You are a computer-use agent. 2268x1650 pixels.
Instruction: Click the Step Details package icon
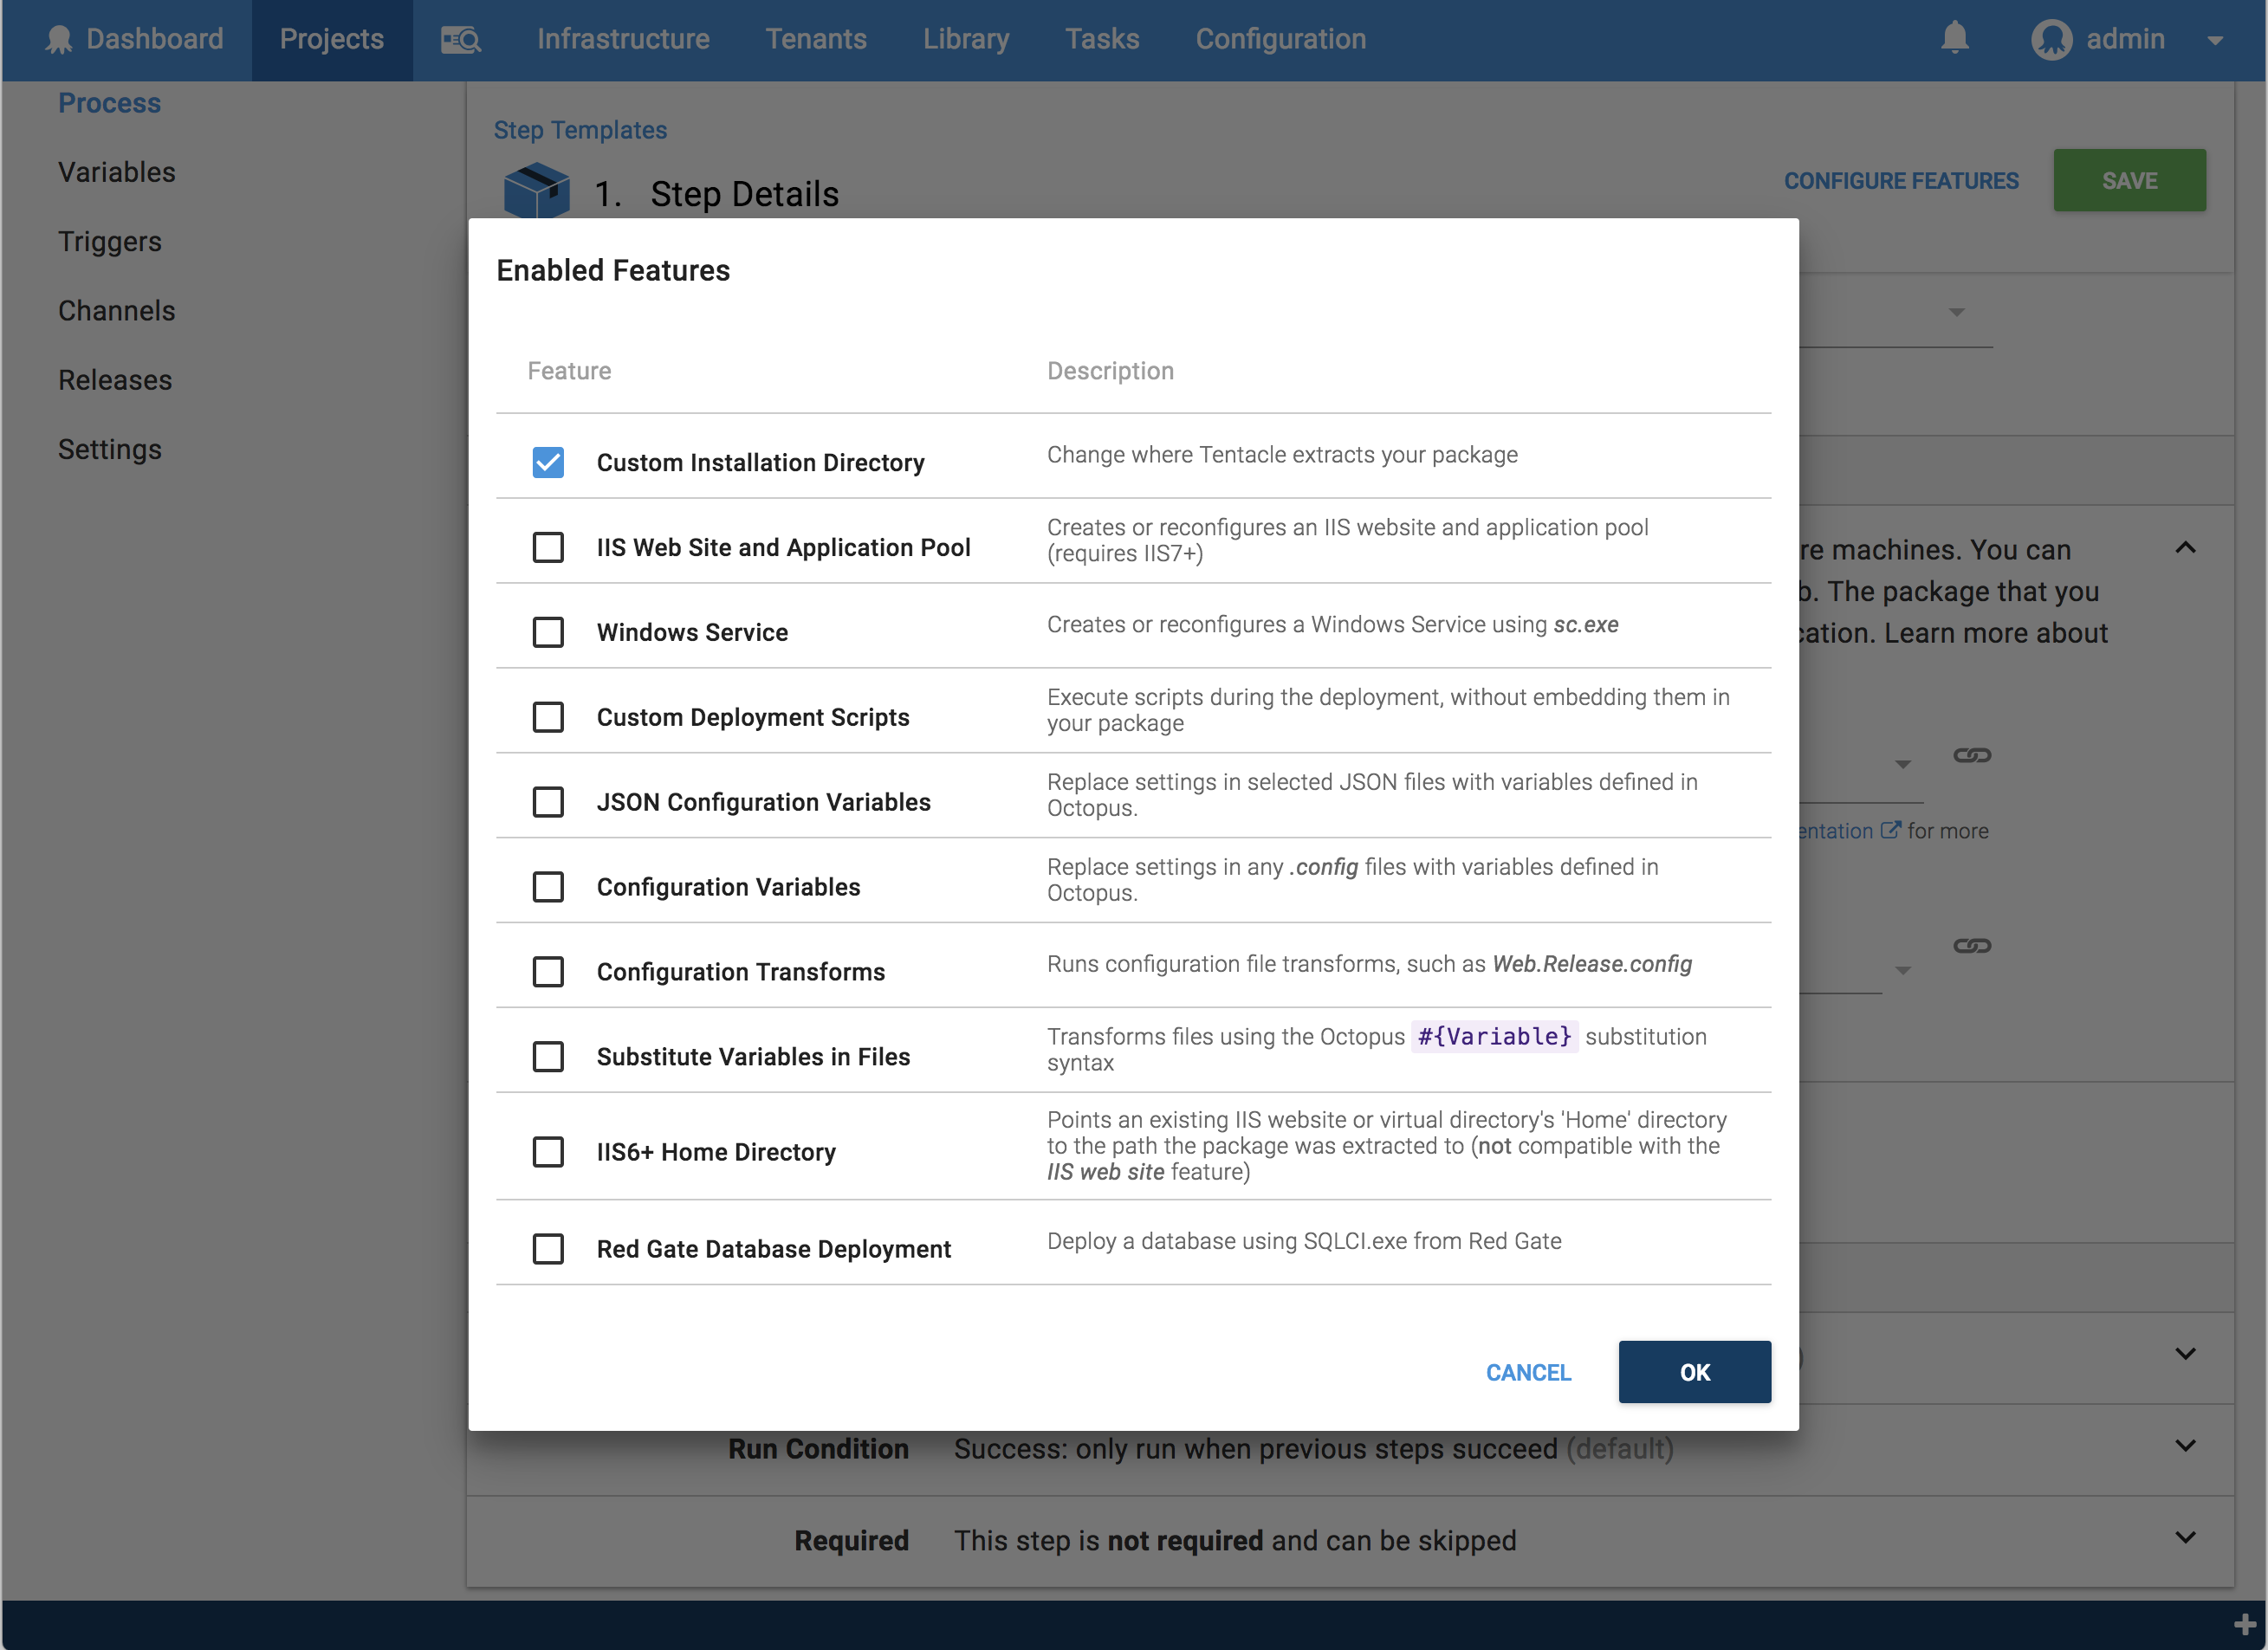(x=537, y=190)
